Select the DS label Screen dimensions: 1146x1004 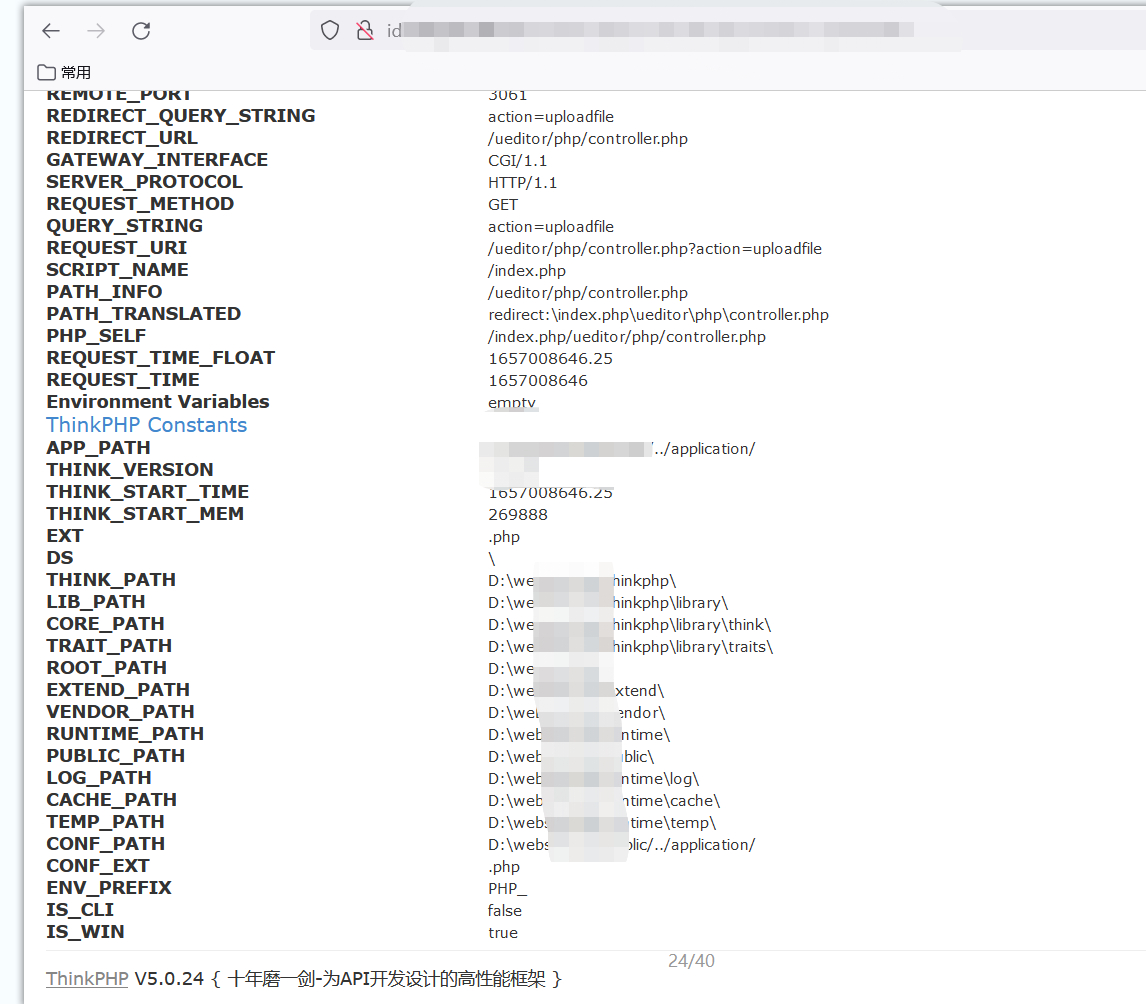tap(60, 557)
